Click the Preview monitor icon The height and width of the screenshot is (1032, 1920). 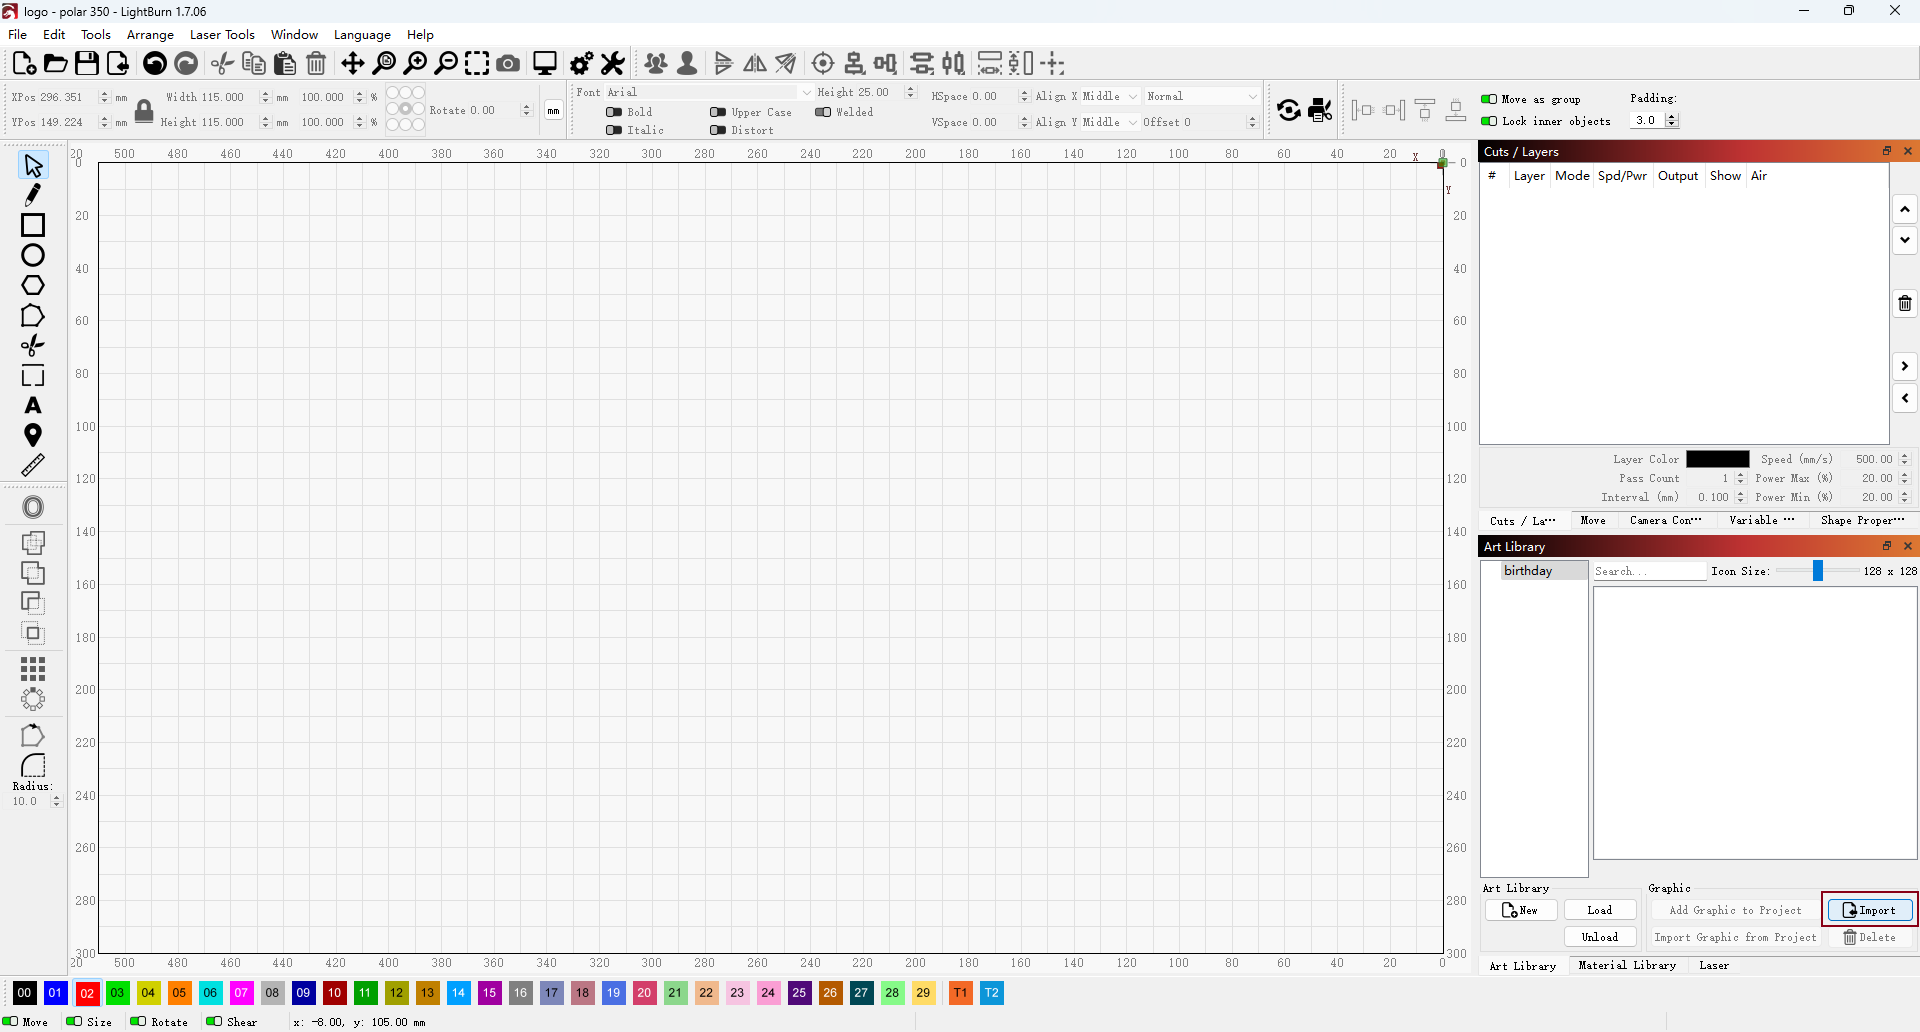(x=545, y=63)
